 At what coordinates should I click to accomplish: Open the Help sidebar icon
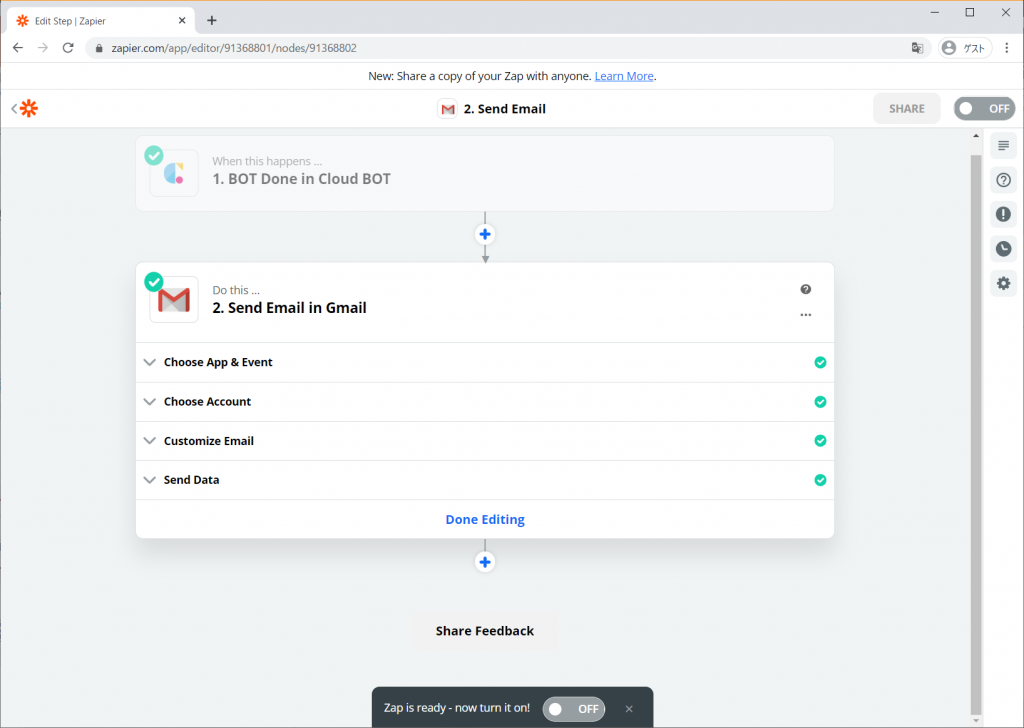click(1003, 180)
